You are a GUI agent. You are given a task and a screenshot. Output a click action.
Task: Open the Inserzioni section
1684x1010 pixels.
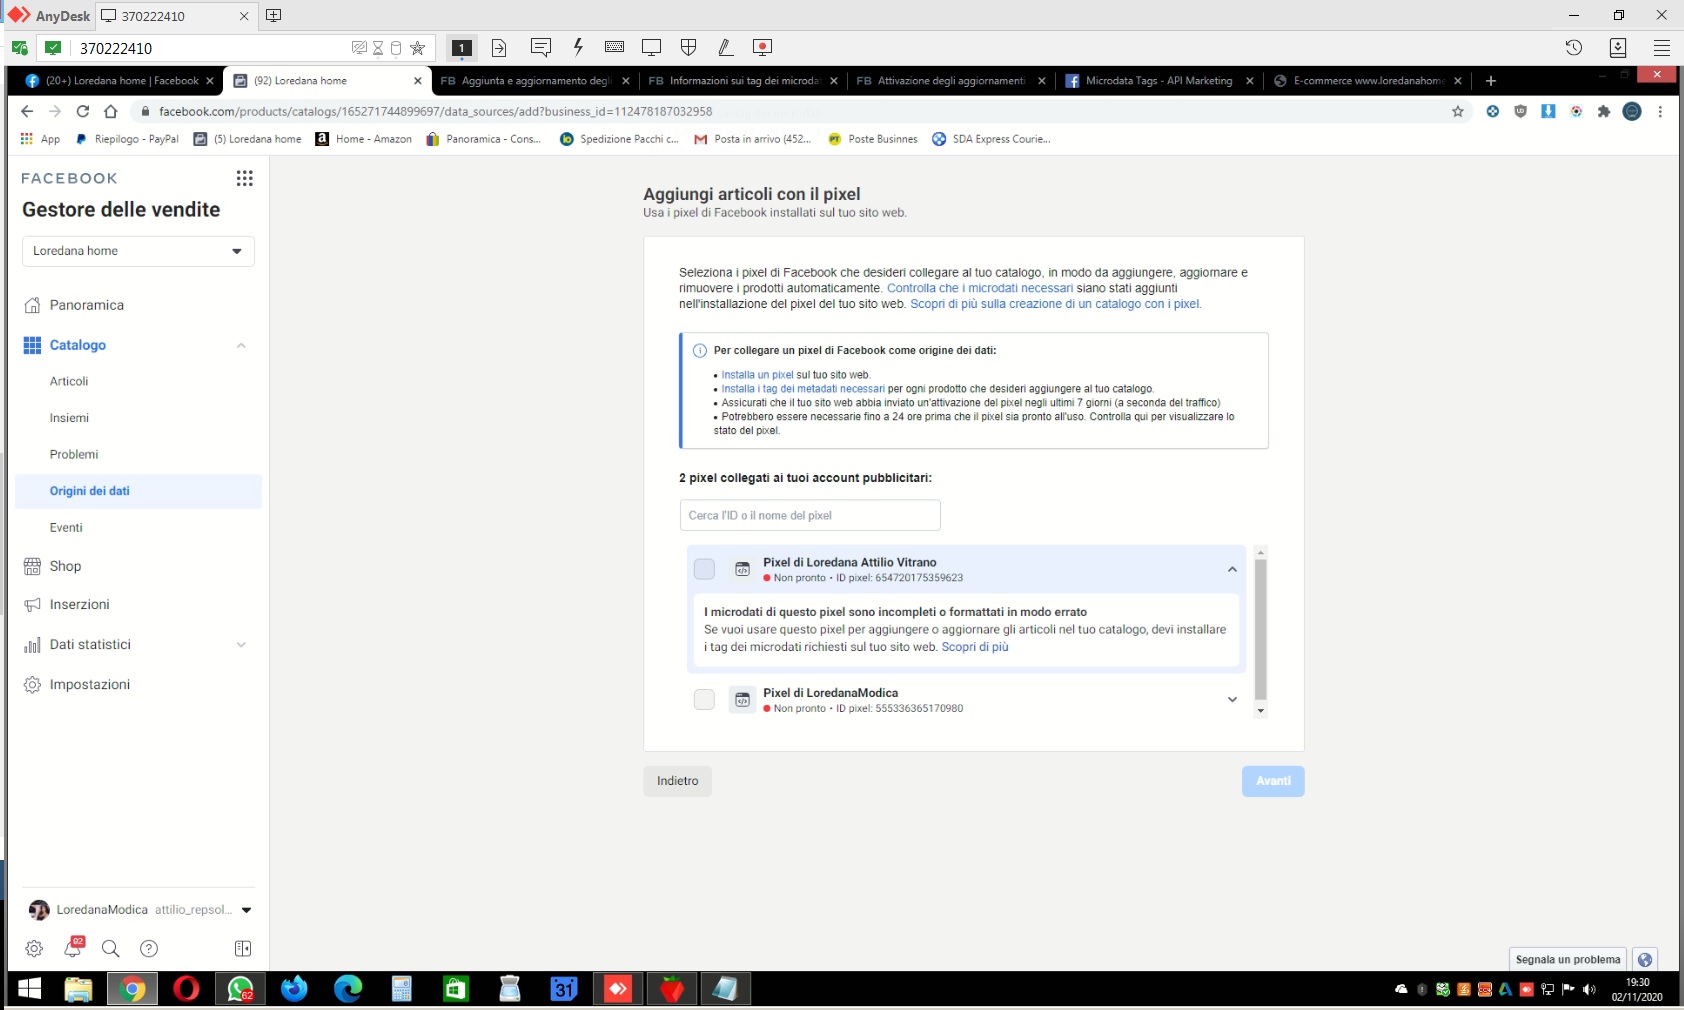coord(79,604)
